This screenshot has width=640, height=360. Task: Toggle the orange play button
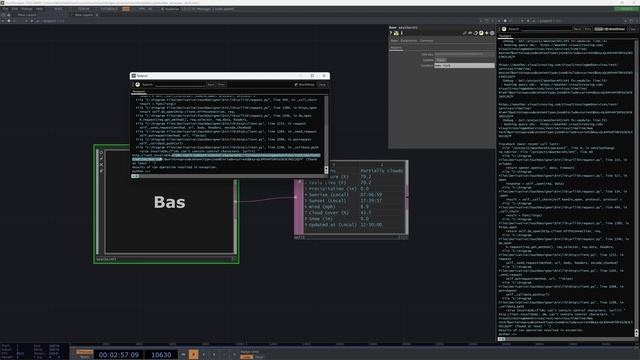193,355
